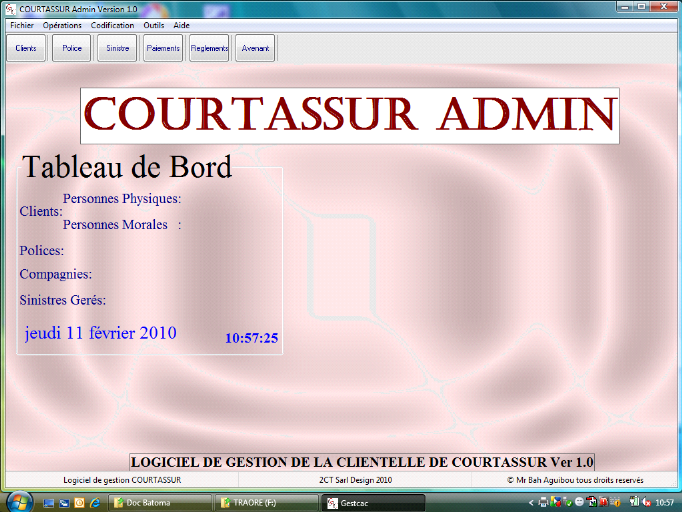Click the taskbar clock 10:57
Image resolution: width=682 pixels, height=512 pixels.
[x=664, y=503]
